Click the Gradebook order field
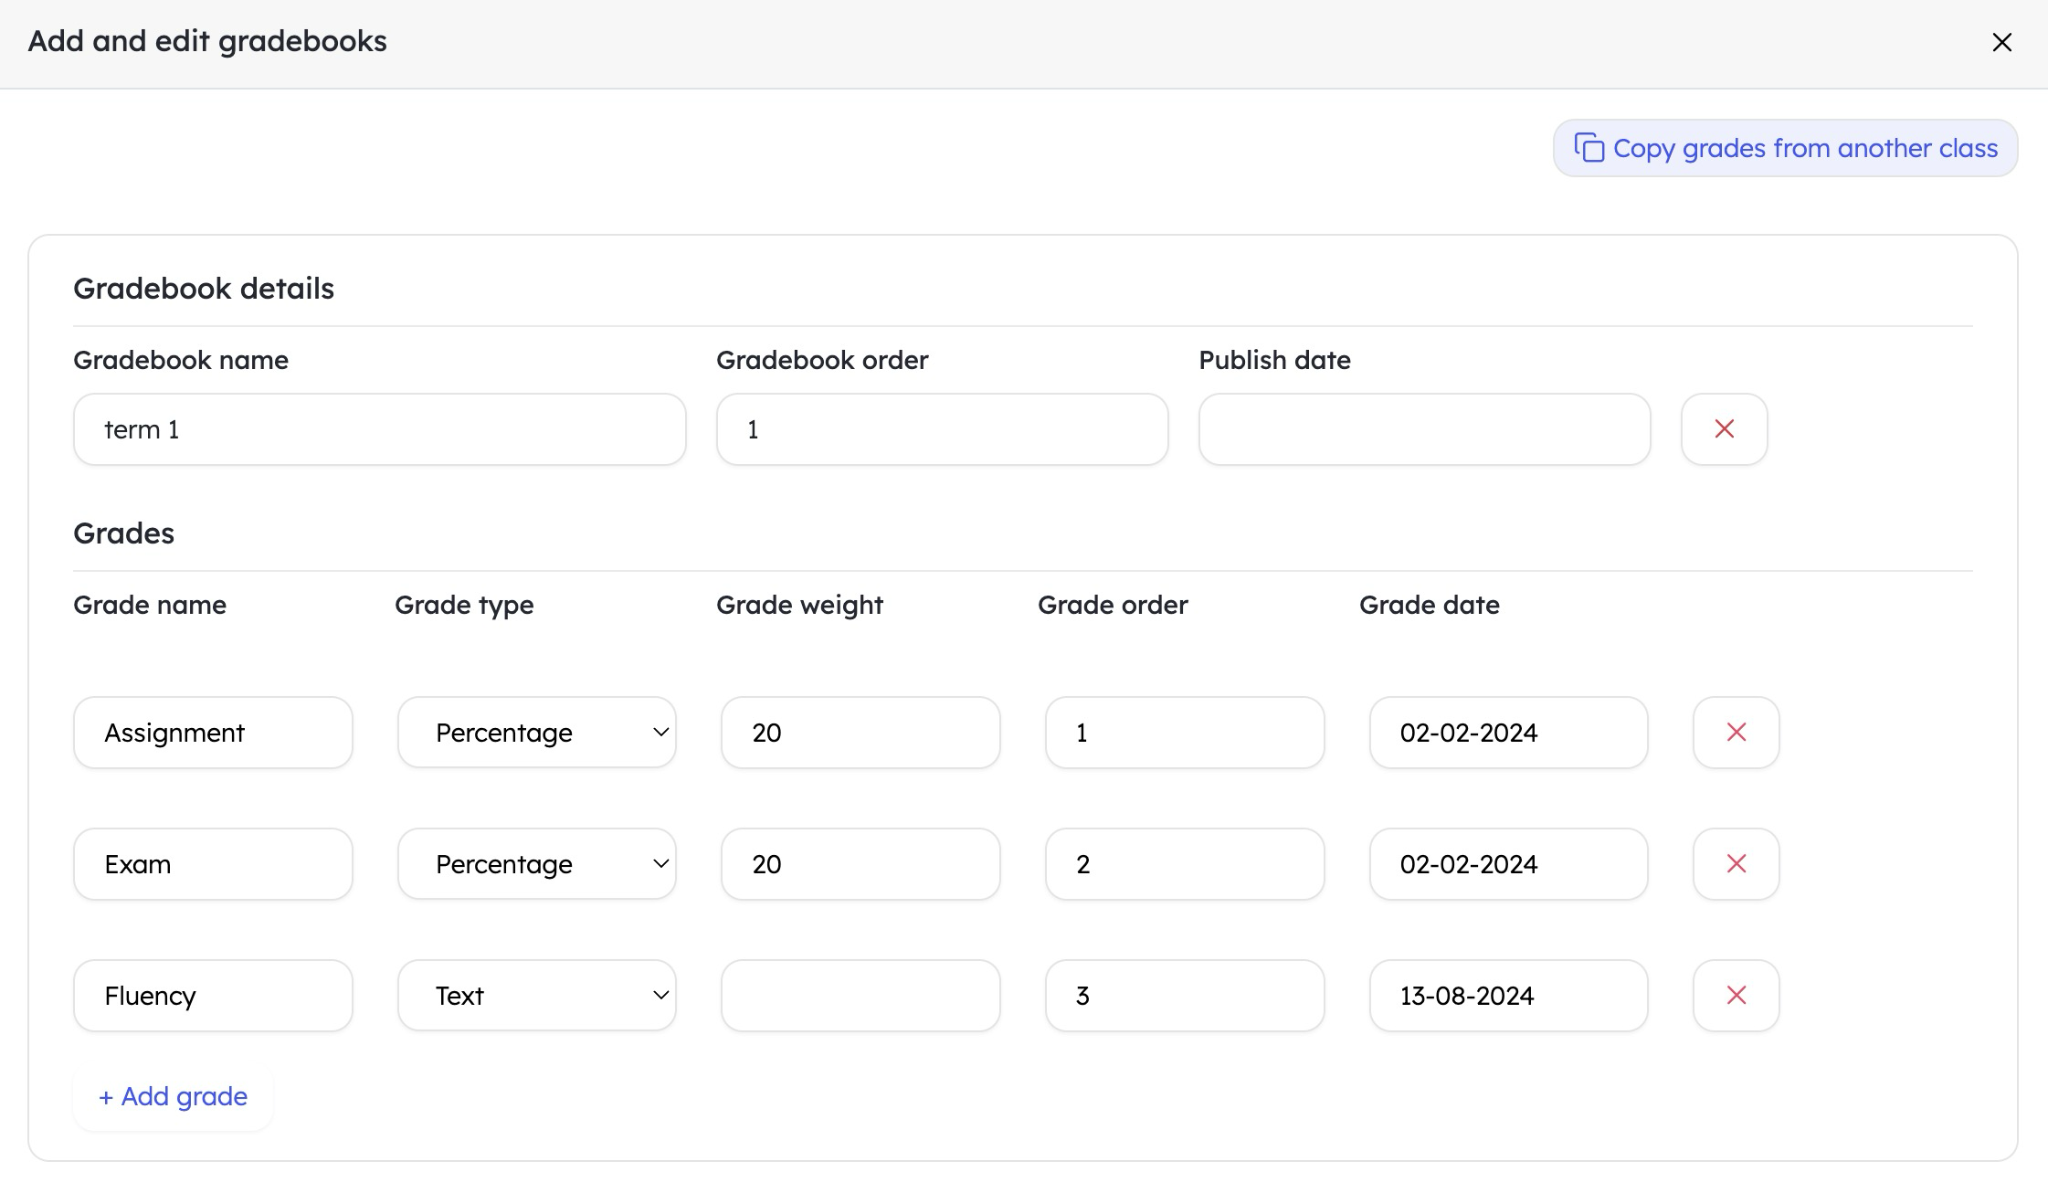Viewport: 2048px width, 1186px height. [941, 429]
